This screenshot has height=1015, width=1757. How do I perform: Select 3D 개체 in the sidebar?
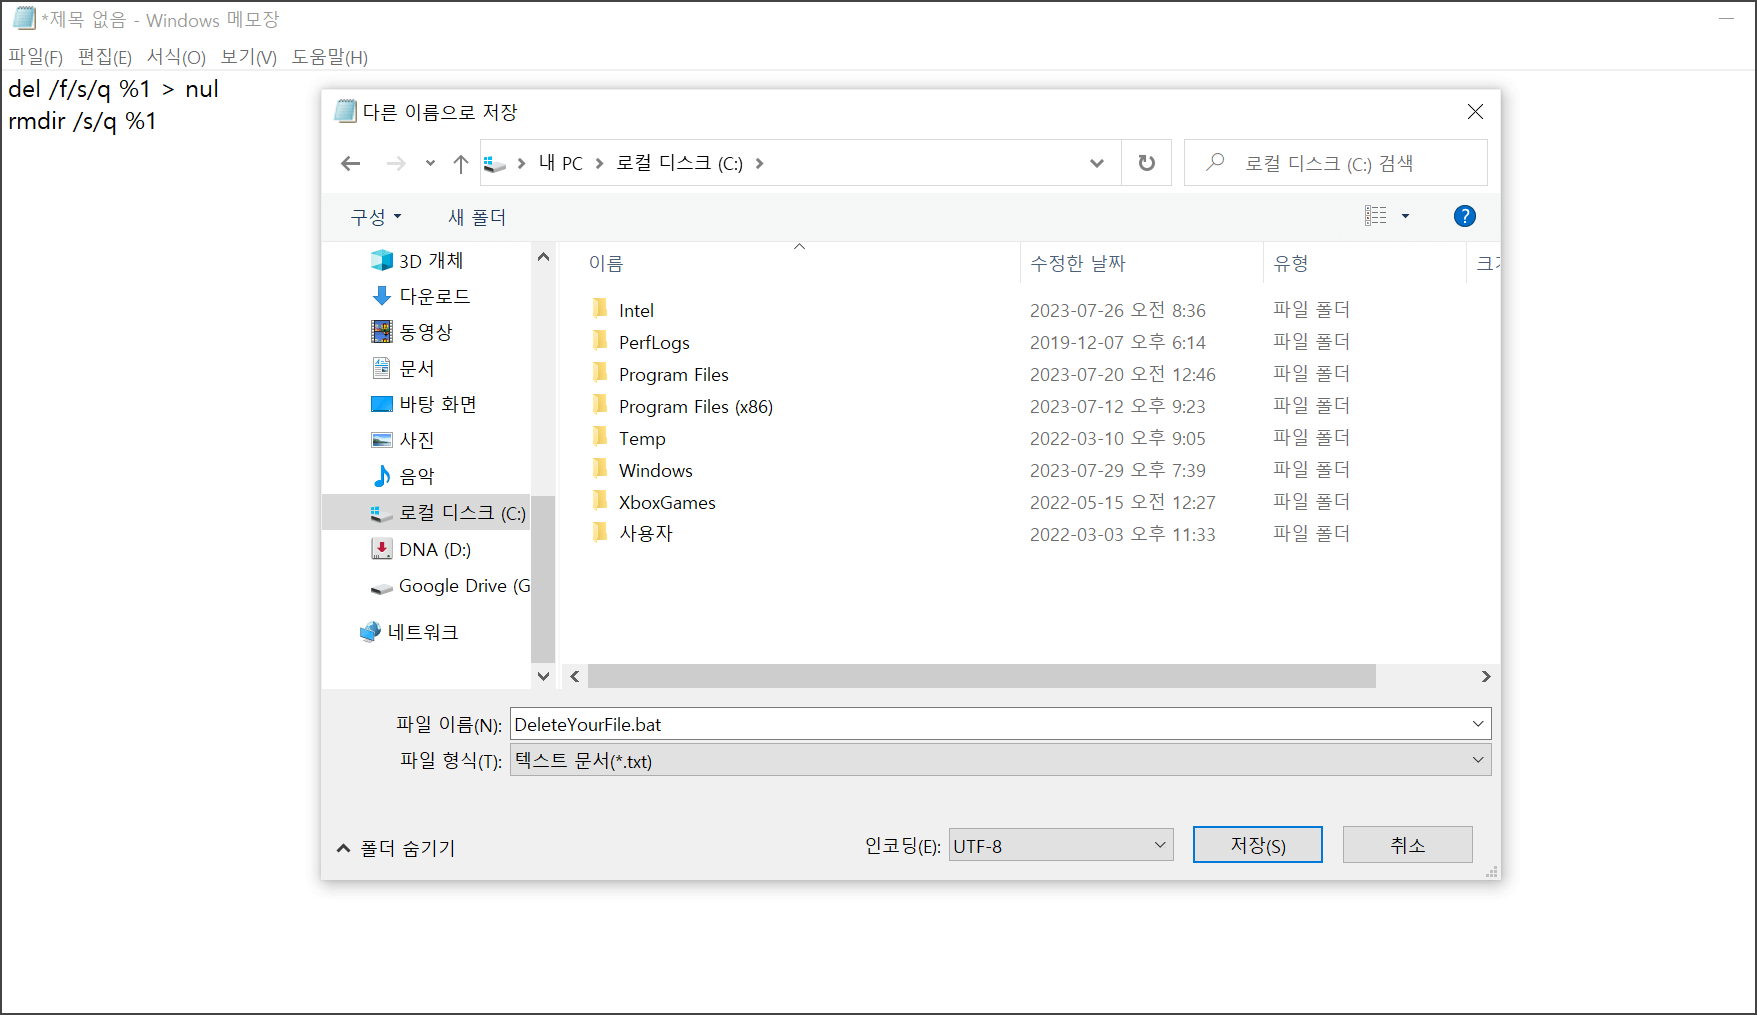pyautogui.click(x=430, y=260)
